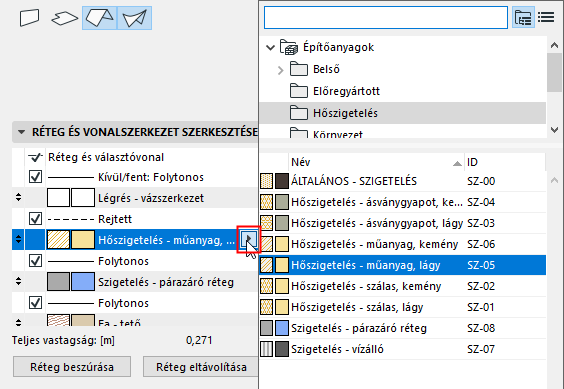Image resolution: width=564 pixels, height=389 pixels.
Task: Click the reorder arrows of Szigetelés - párazáró réteg layer
Action: pyautogui.click(x=18, y=281)
